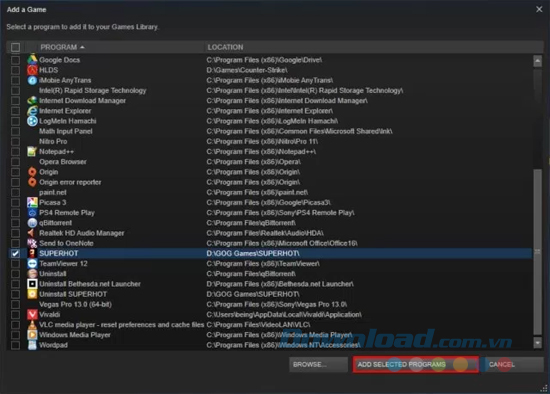Viewport: 550px width, 394px height.
Task: Select the Nitro Pro row text
Action: click(x=53, y=141)
